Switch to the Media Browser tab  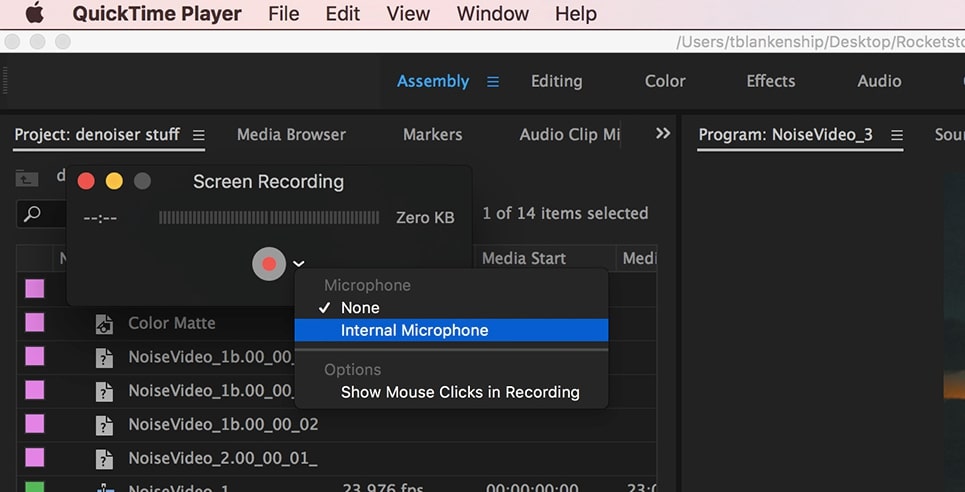pyautogui.click(x=291, y=135)
